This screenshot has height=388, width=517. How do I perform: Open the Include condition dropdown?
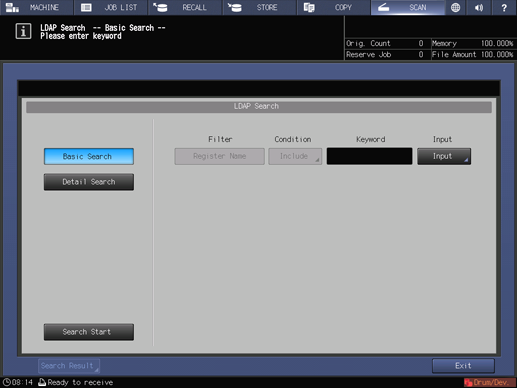click(x=295, y=156)
